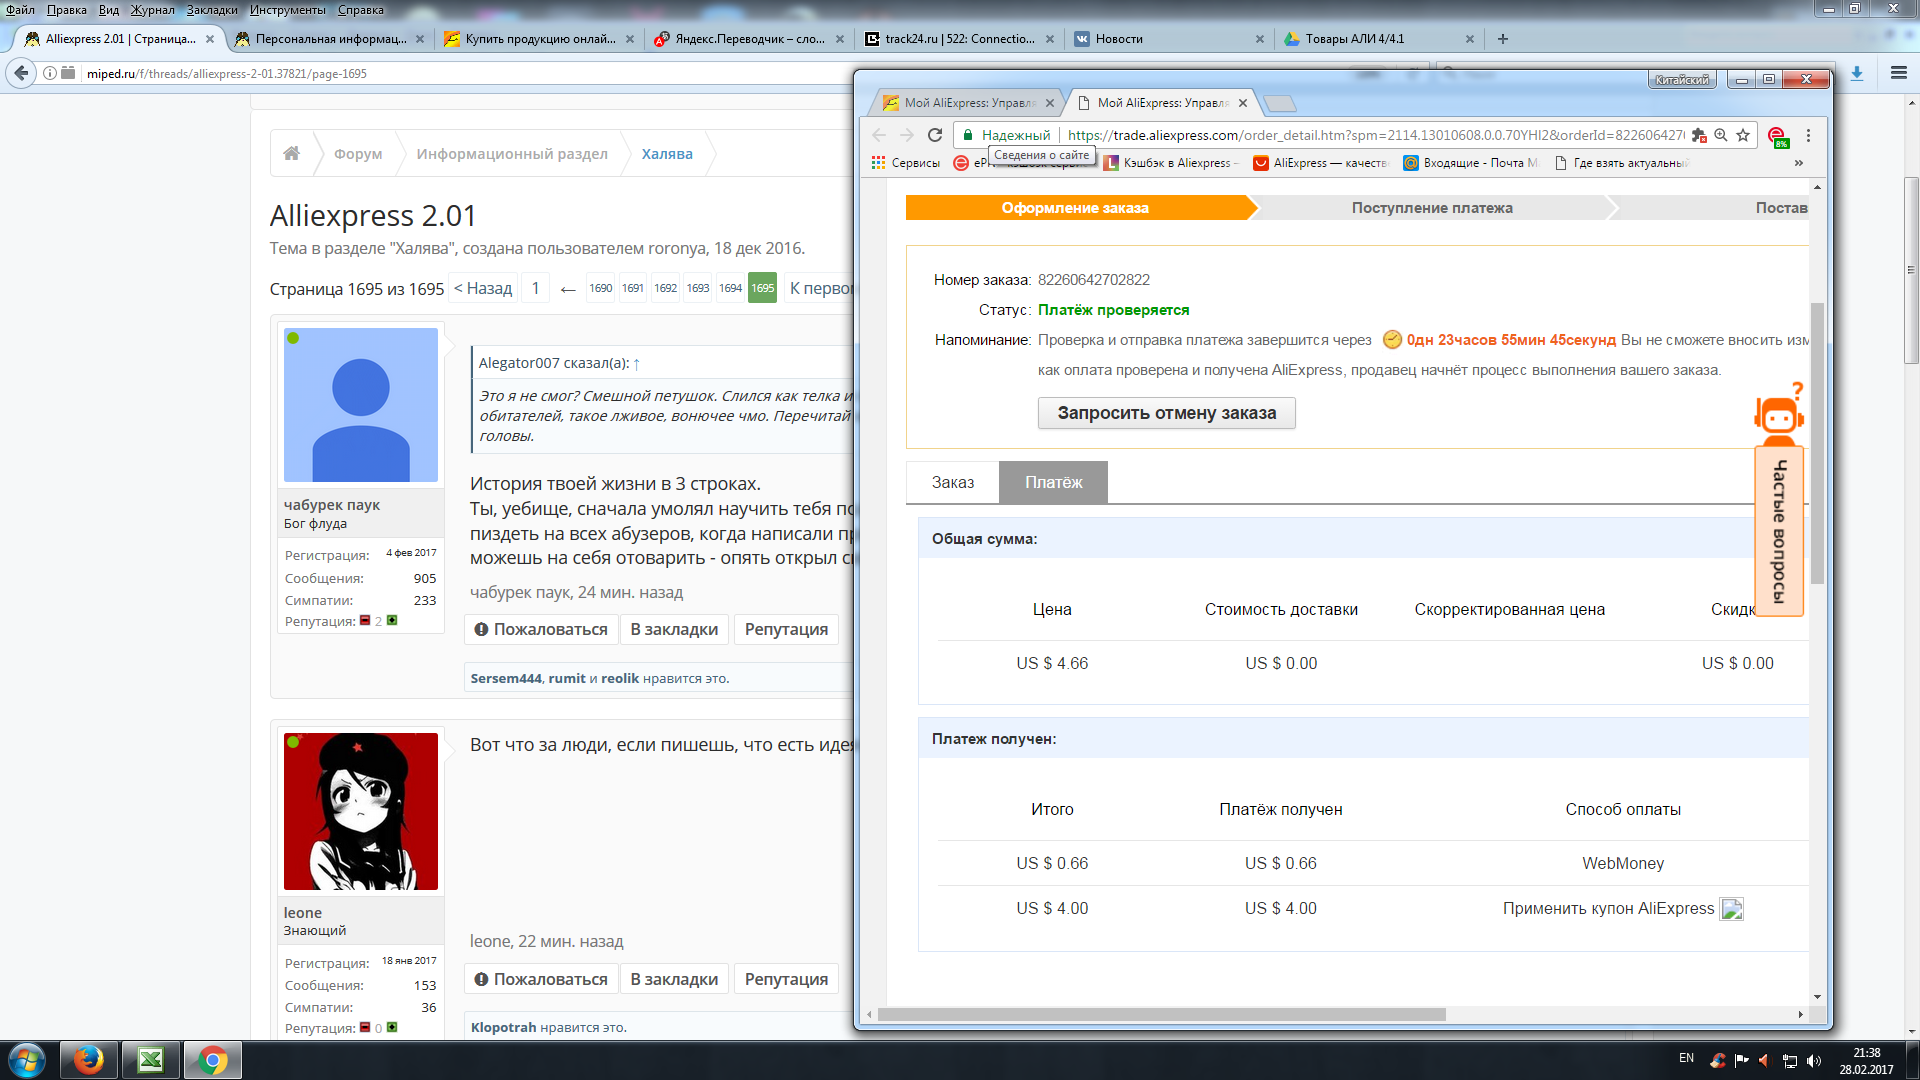Click Windows Start button
The width and height of the screenshot is (1920, 1080).
27,1060
